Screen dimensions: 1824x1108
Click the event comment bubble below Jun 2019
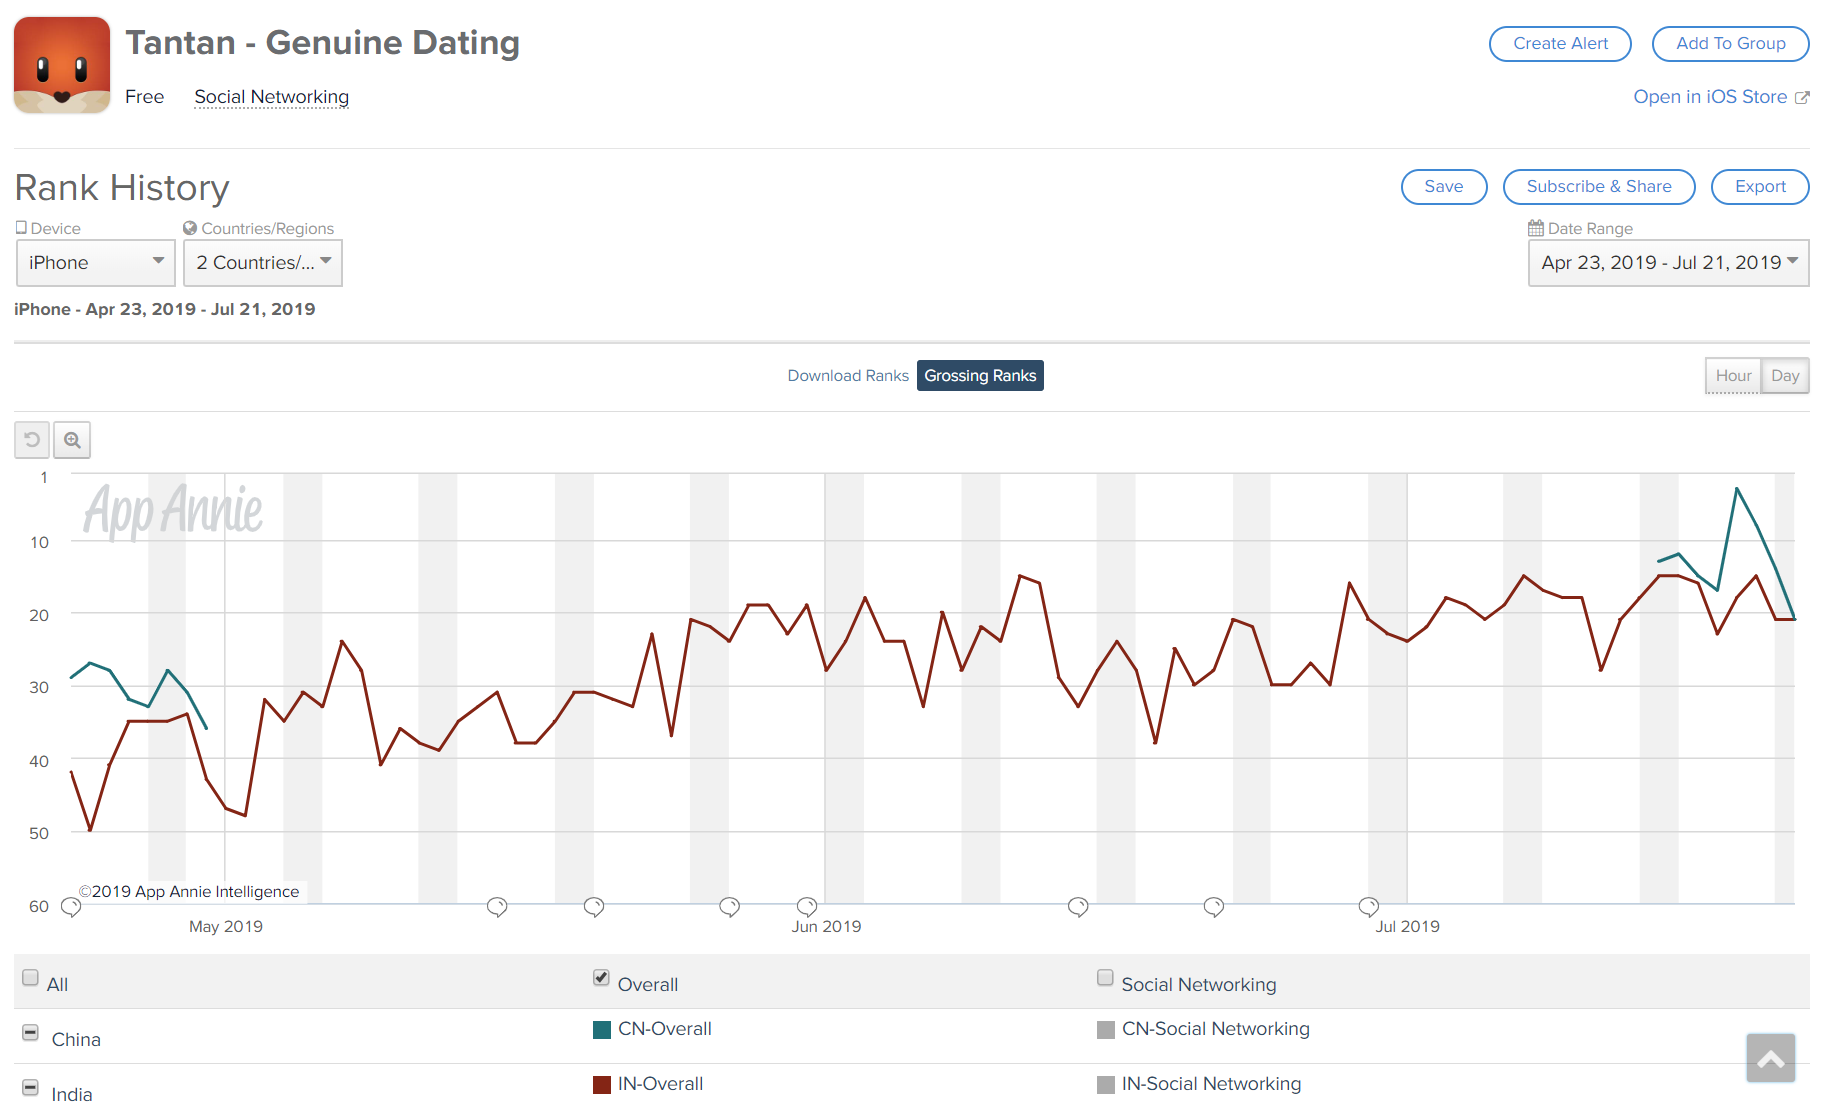[x=806, y=906]
